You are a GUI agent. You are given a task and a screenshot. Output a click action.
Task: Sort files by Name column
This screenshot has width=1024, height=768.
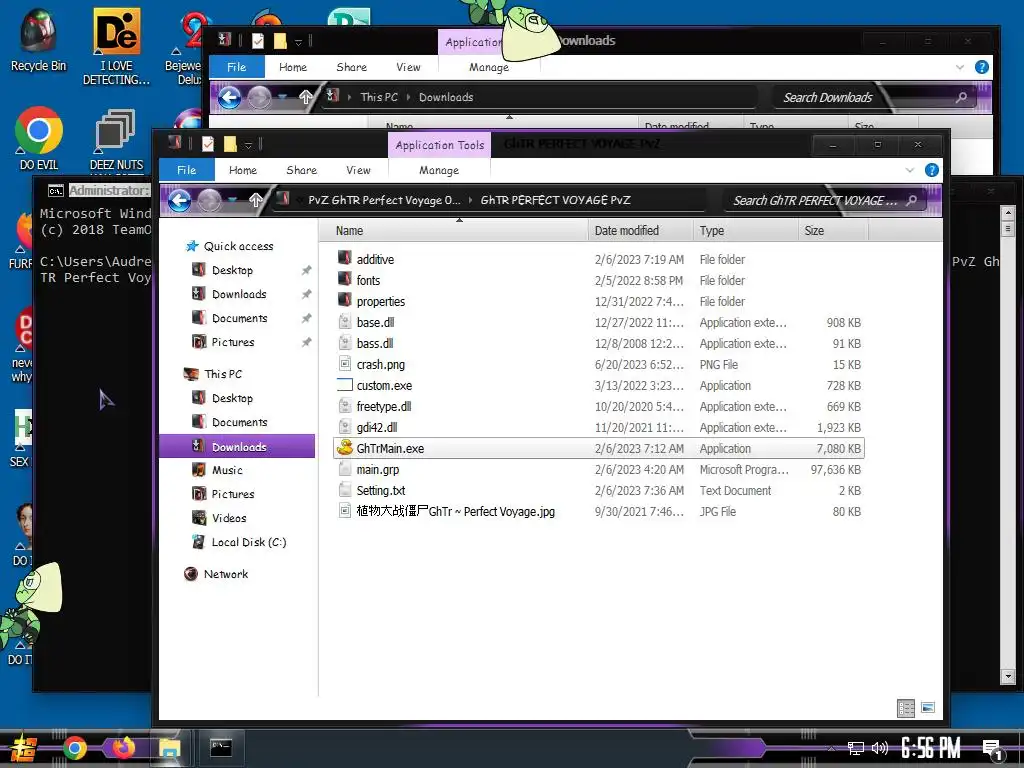(x=455, y=231)
